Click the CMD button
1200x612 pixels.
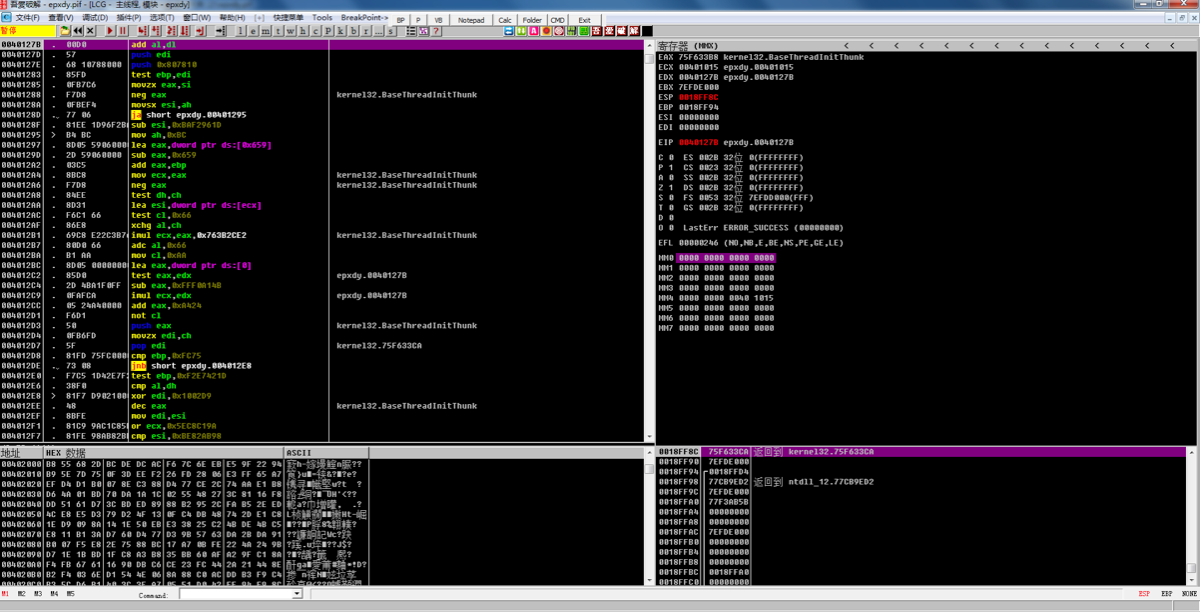click(557, 19)
